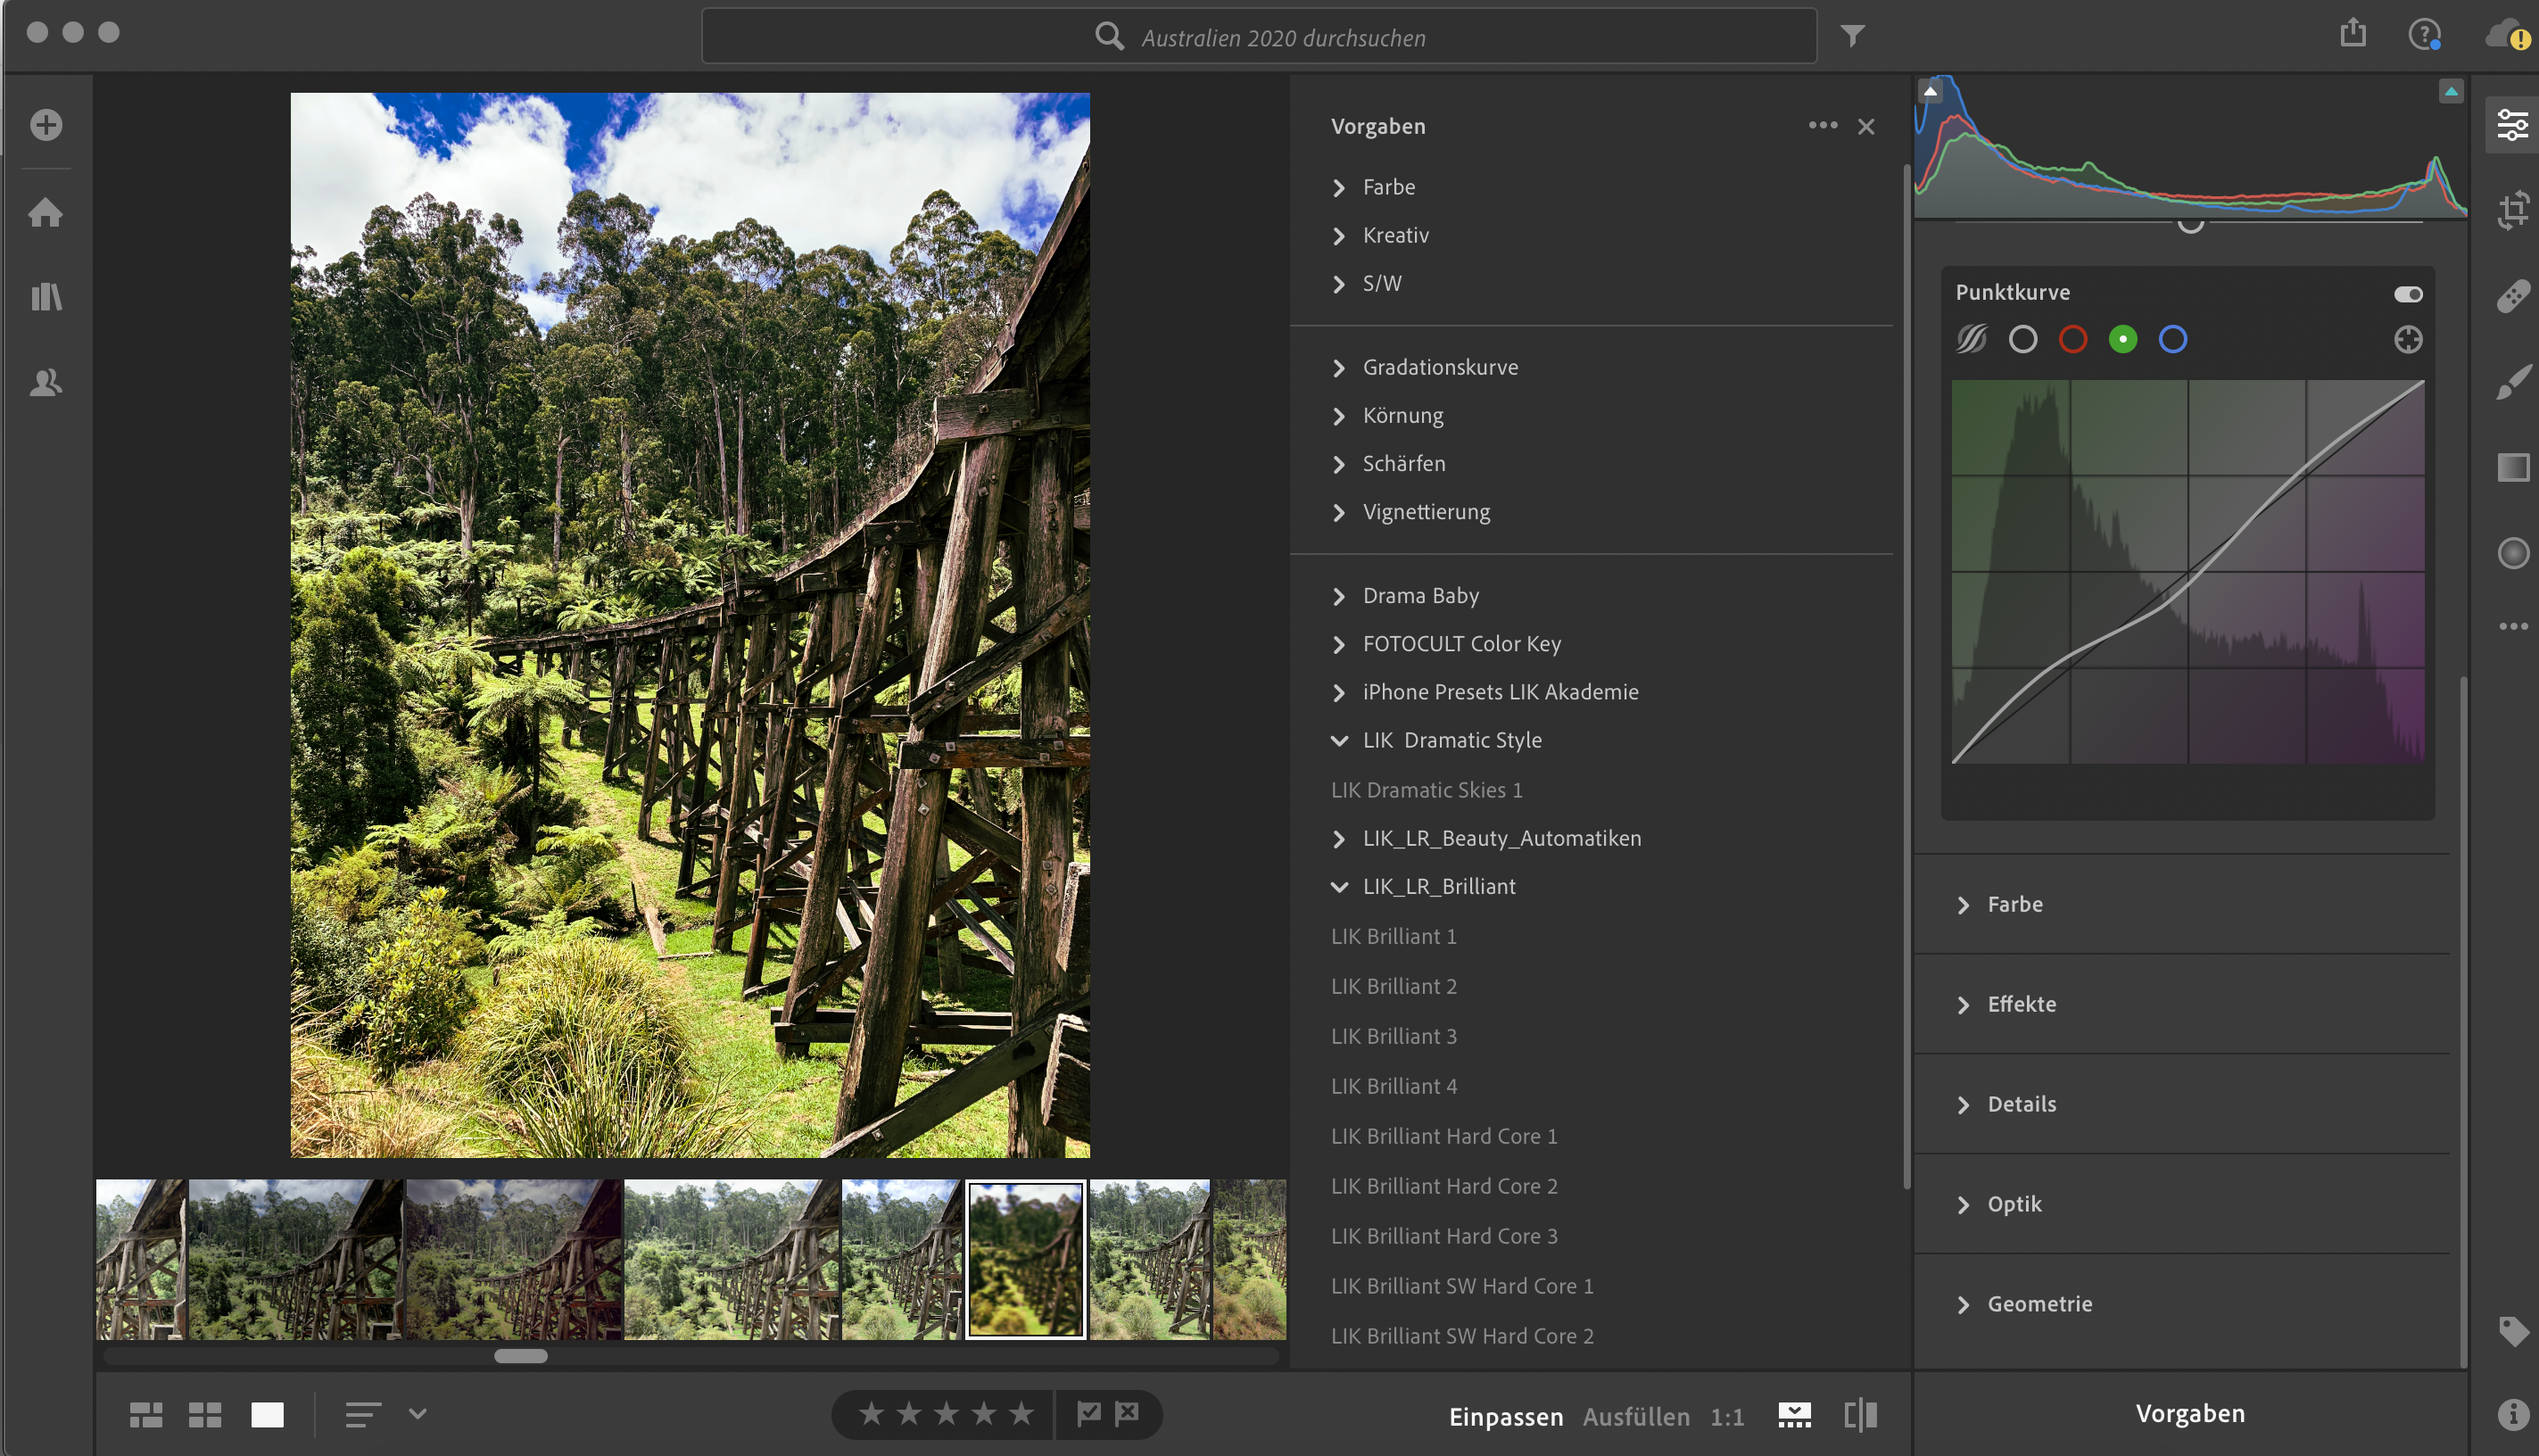Select the Radial gradient tool
2539x1456 pixels.
[x=2512, y=553]
